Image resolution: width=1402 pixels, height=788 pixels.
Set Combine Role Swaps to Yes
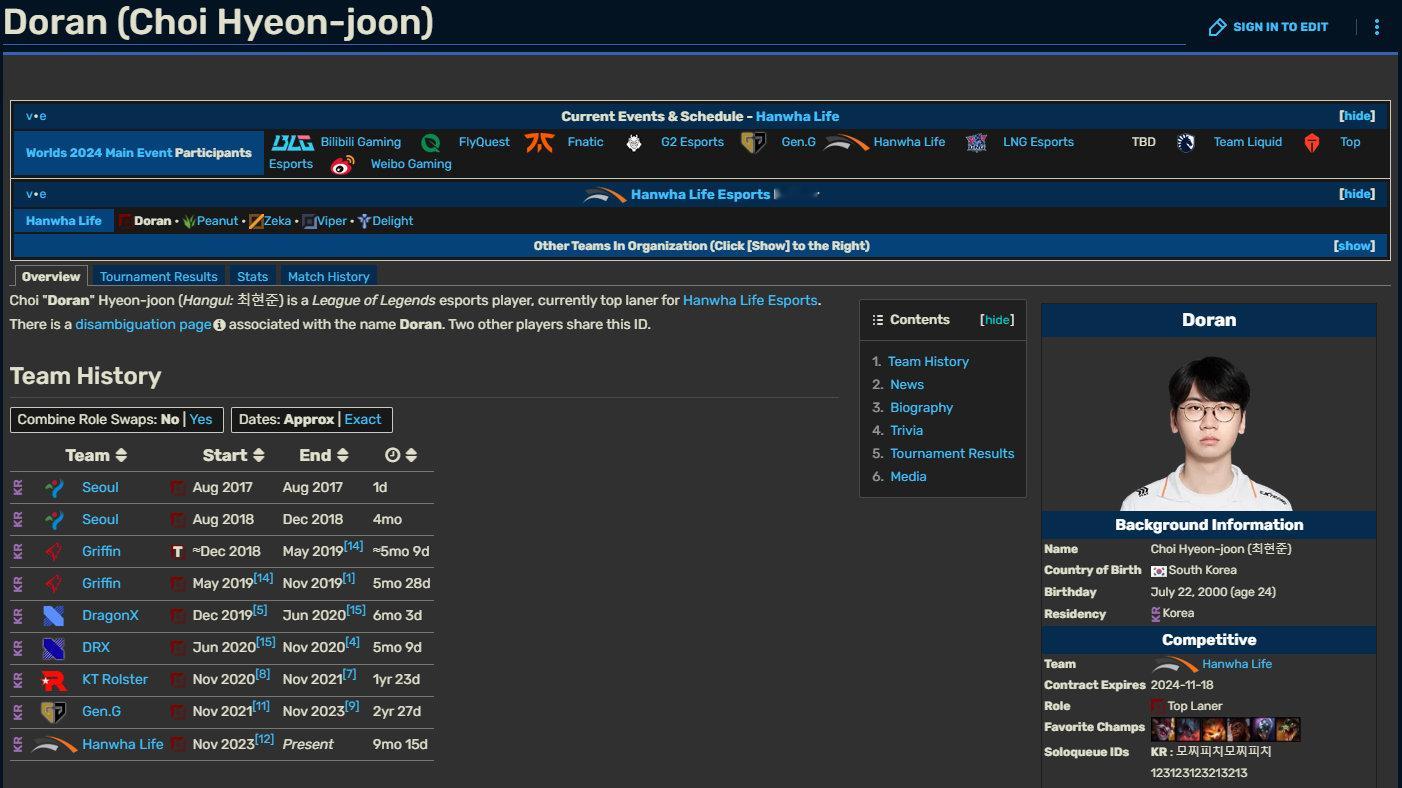click(201, 419)
